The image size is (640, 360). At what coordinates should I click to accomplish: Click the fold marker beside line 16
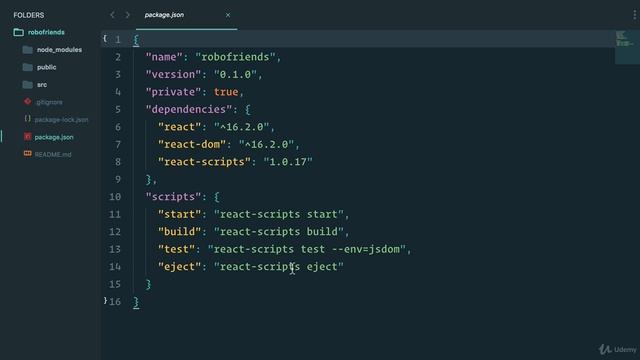click(x=105, y=301)
